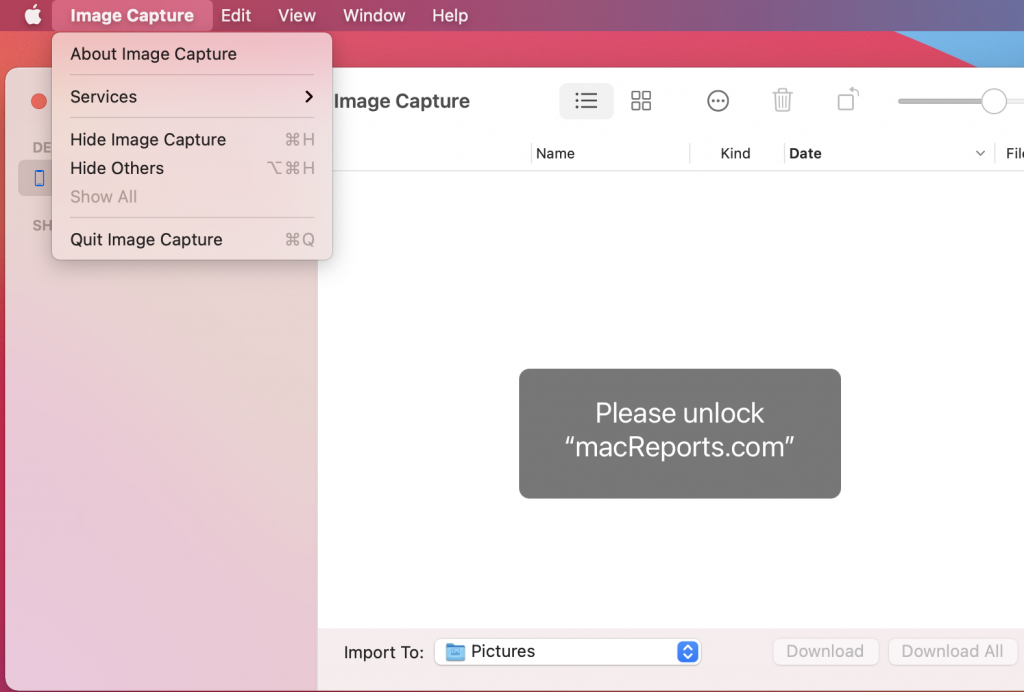Click the dimmed Show All entry
Image resolution: width=1024 pixels, height=692 pixels.
coord(192,197)
